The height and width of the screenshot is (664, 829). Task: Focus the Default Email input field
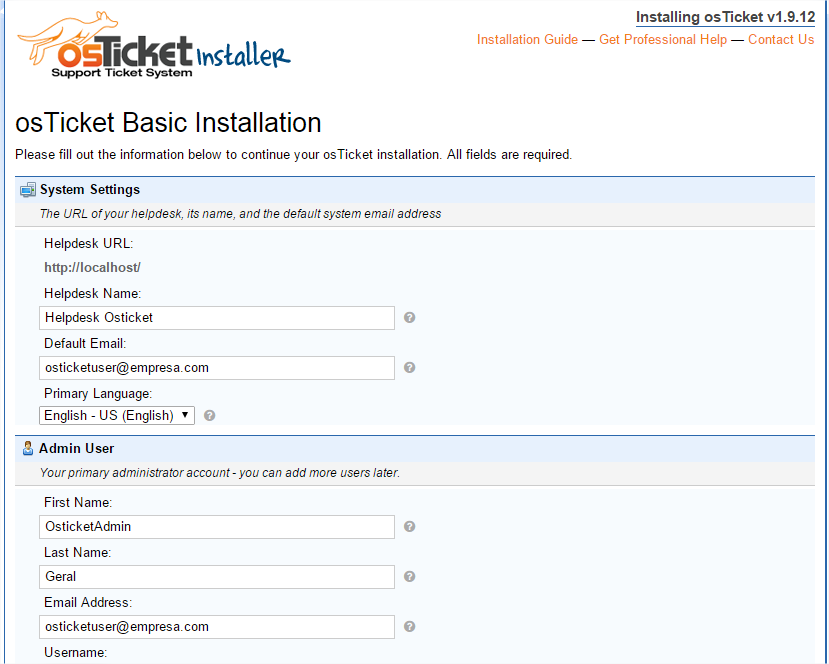pos(217,368)
